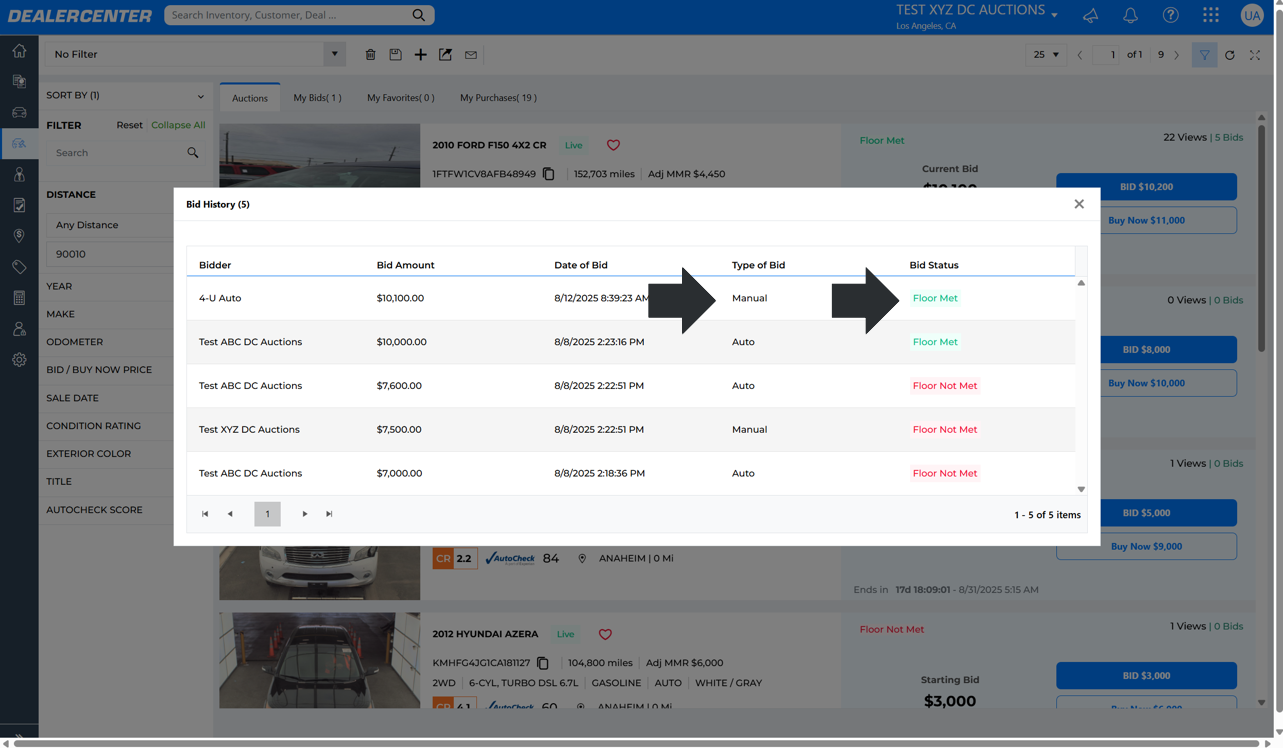Expand the Sort By (1) section
This screenshot has width=1283, height=748.
pyautogui.click(x=125, y=96)
